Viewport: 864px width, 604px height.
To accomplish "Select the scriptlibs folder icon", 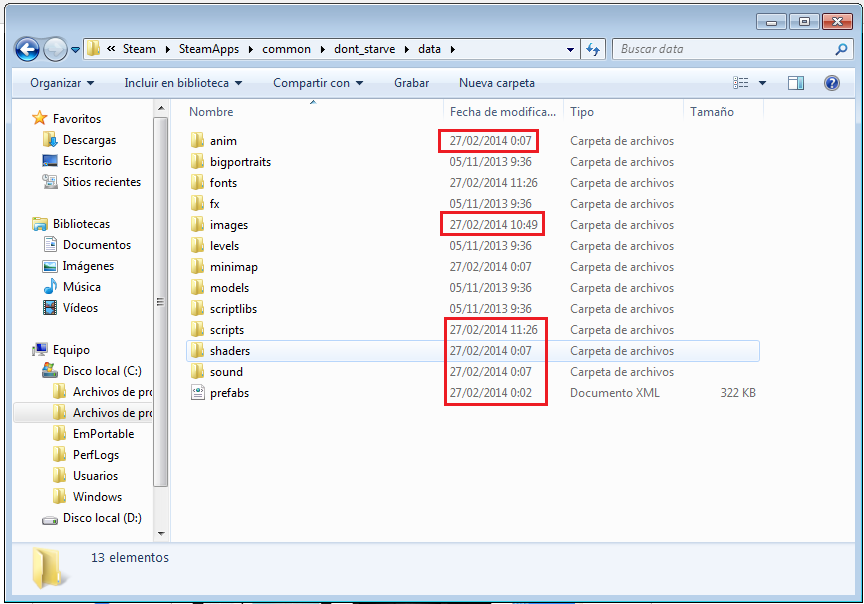I will pos(197,308).
